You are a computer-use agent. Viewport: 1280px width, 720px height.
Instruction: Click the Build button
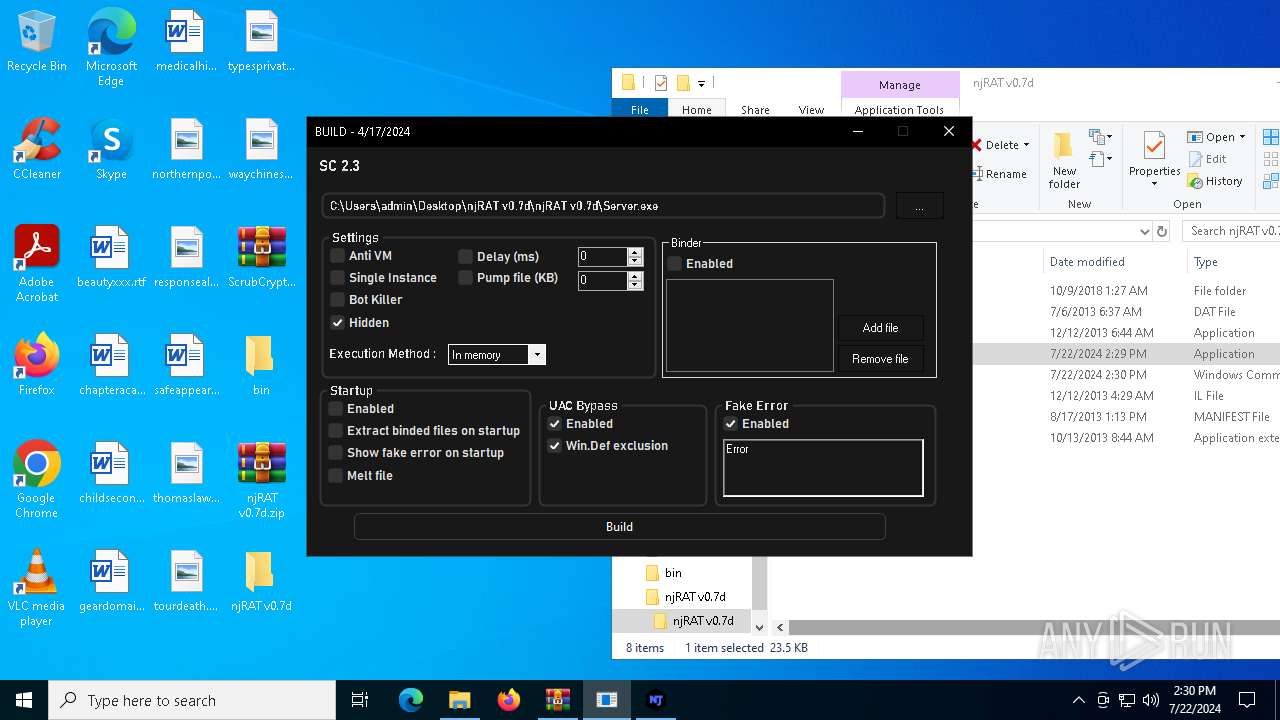point(619,527)
